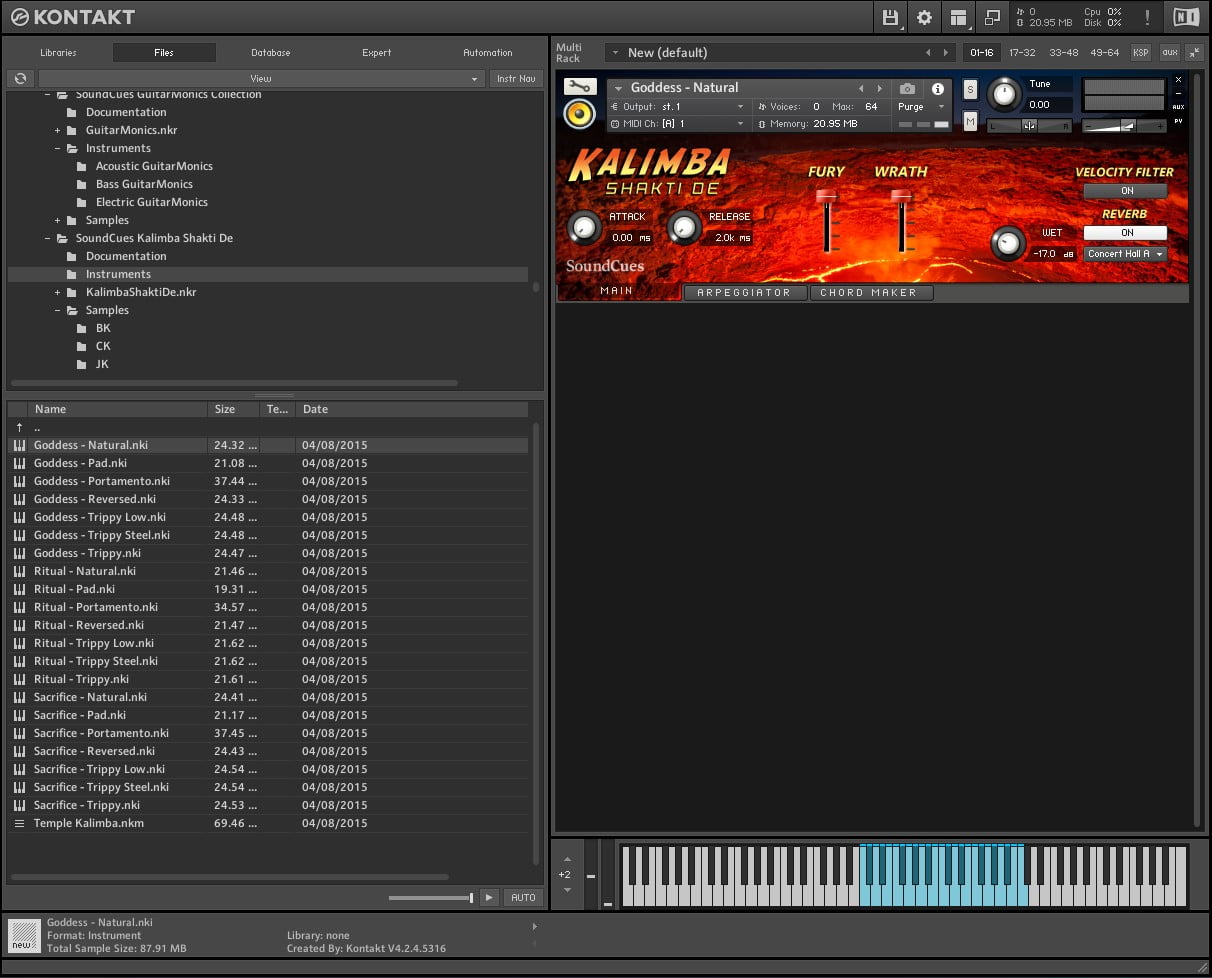
Task: Open the Purge dropdown menu
Action: (921, 107)
